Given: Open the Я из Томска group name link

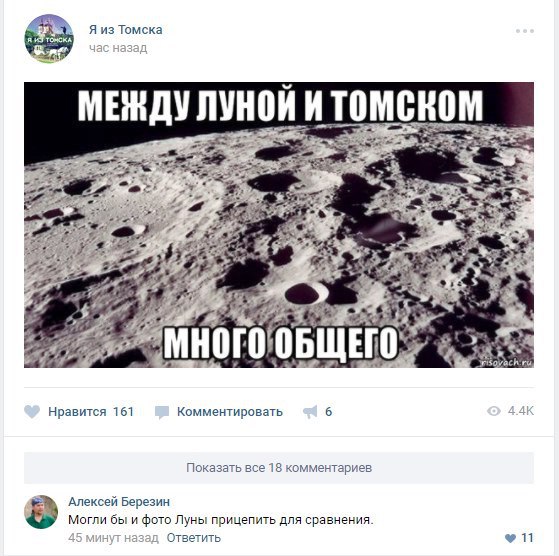Looking at the screenshot, I should click(x=125, y=30).
